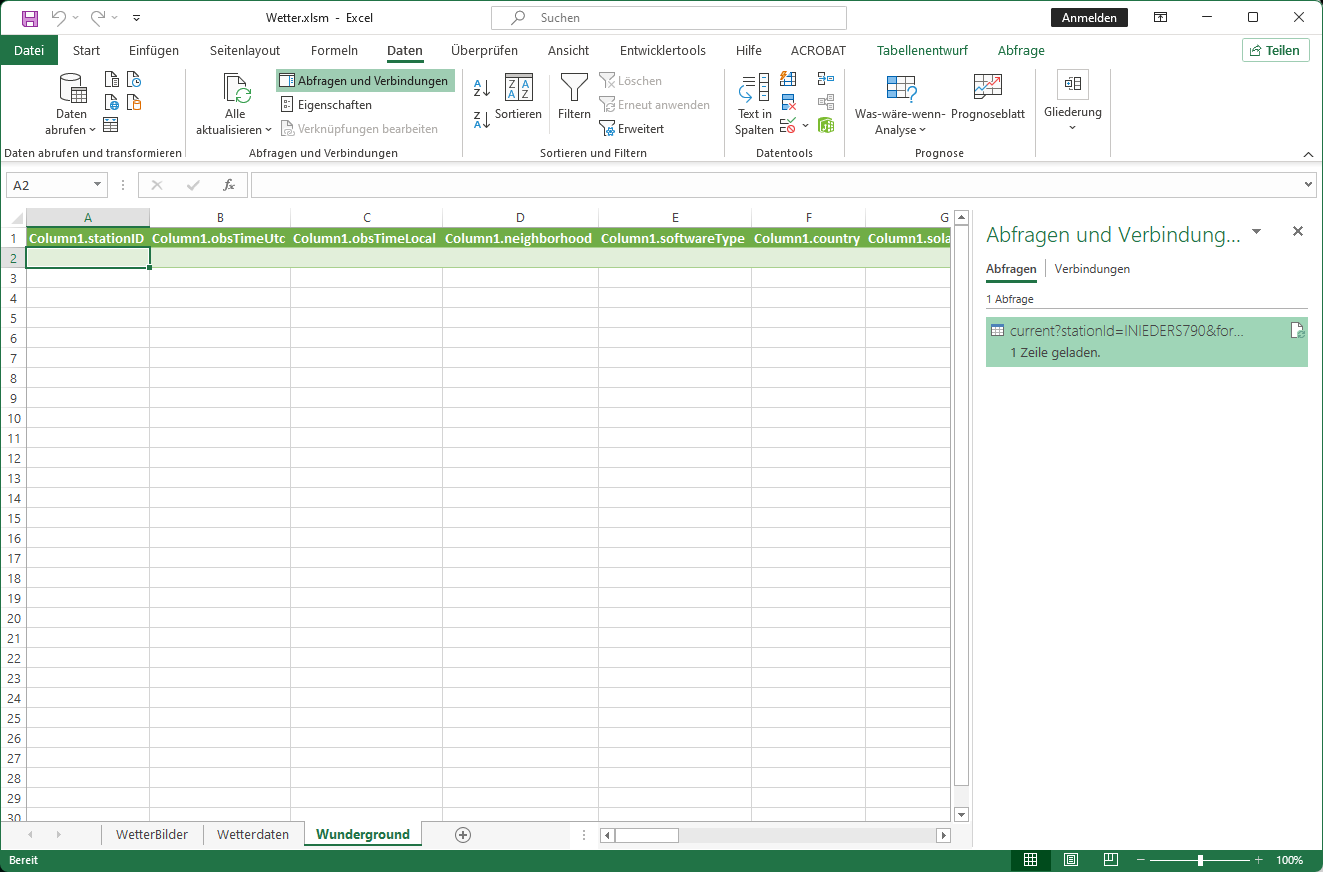Sort ascending A to Z
Image resolution: width=1323 pixels, height=872 pixels.
pyautogui.click(x=482, y=89)
